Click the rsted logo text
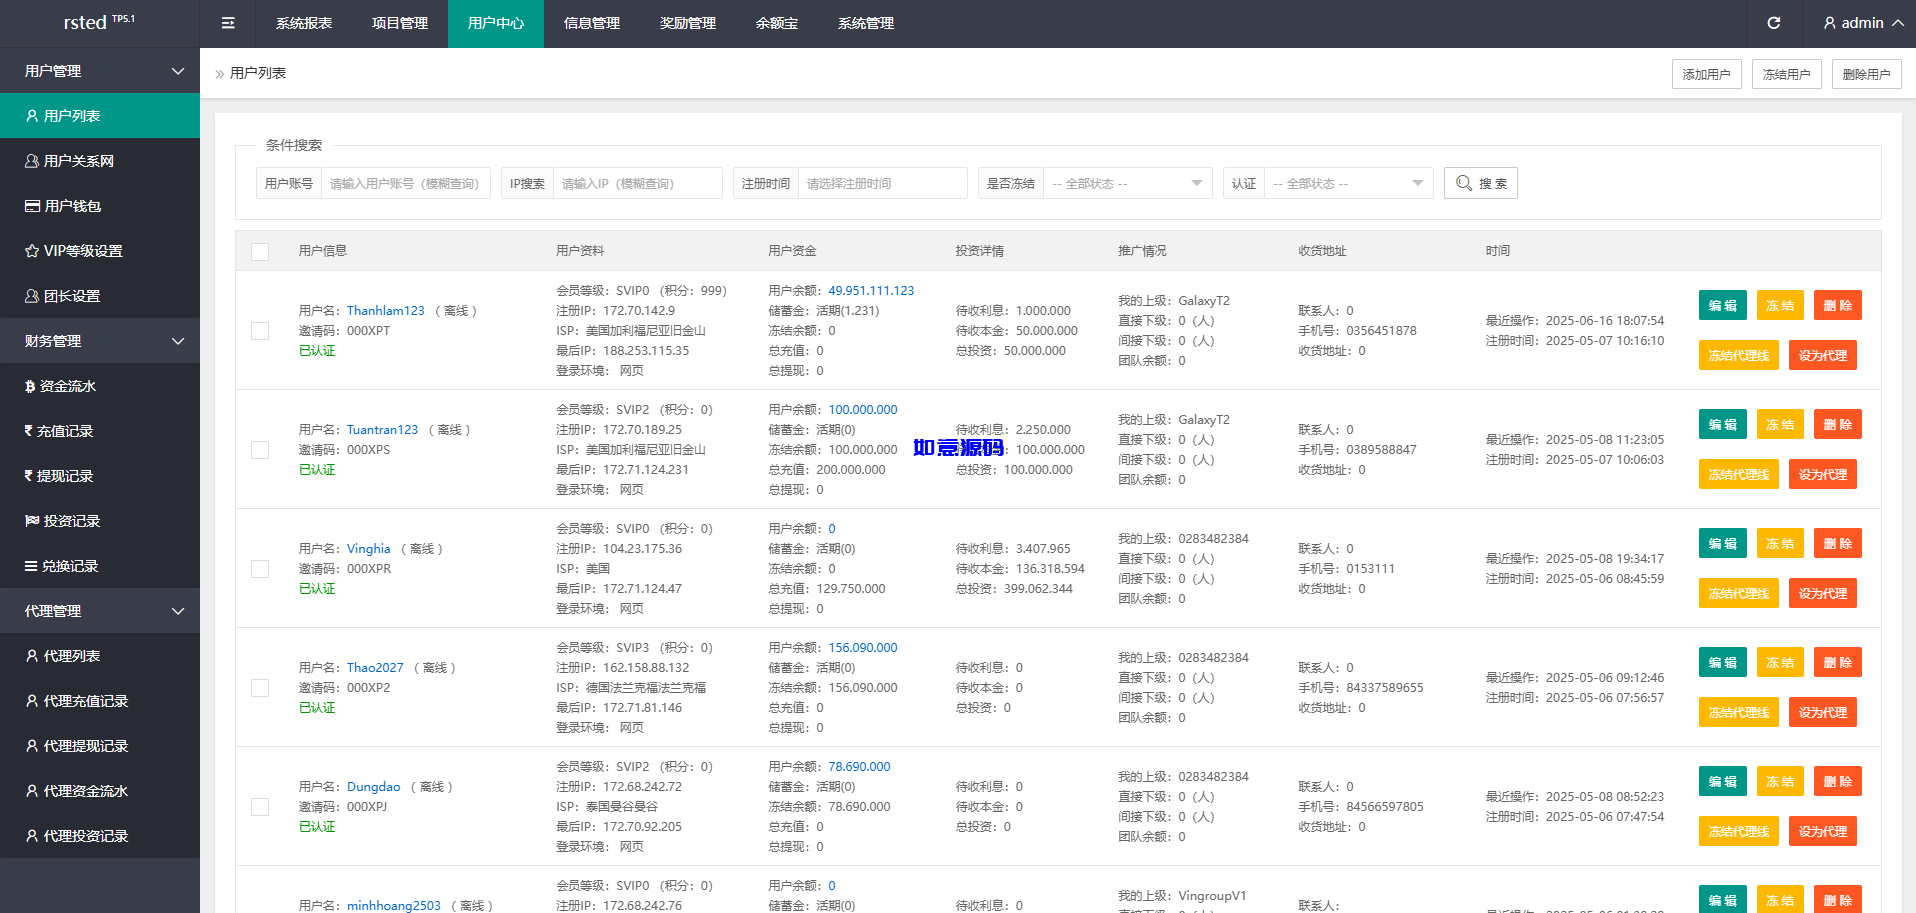Image resolution: width=1916 pixels, height=913 pixels. pos(85,23)
